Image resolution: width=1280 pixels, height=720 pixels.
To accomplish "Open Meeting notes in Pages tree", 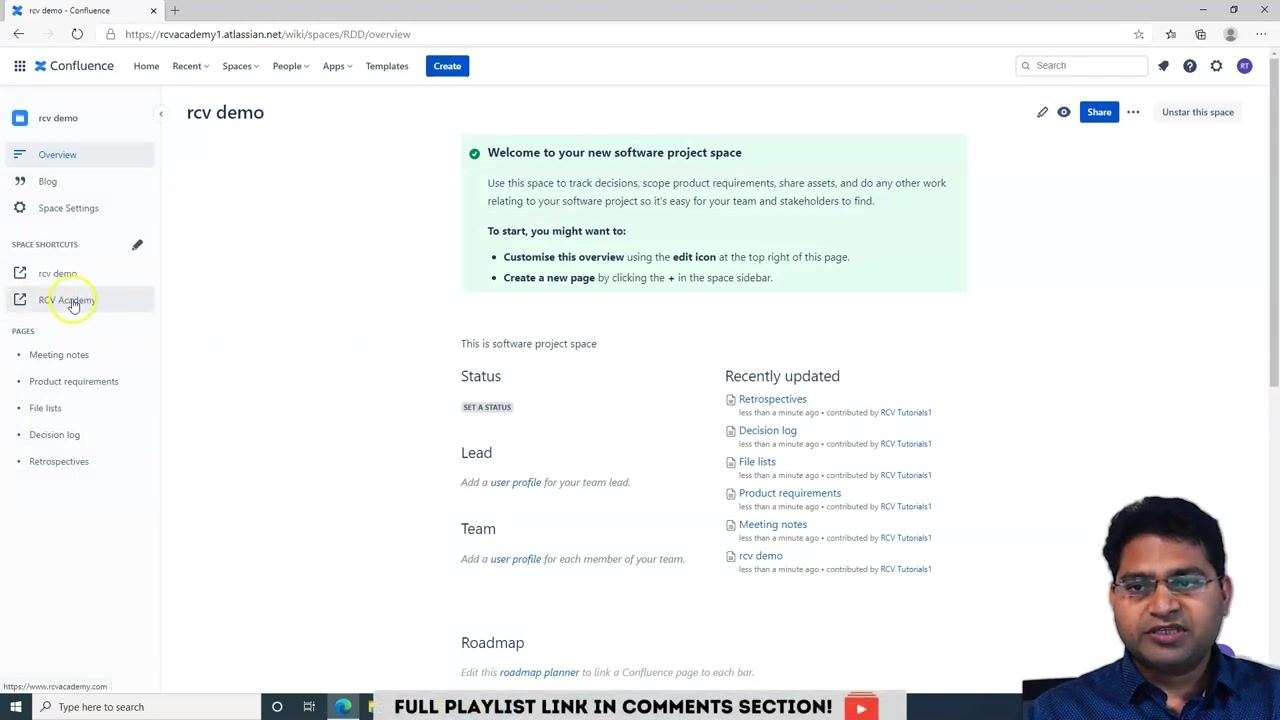I will click(x=59, y=354).
